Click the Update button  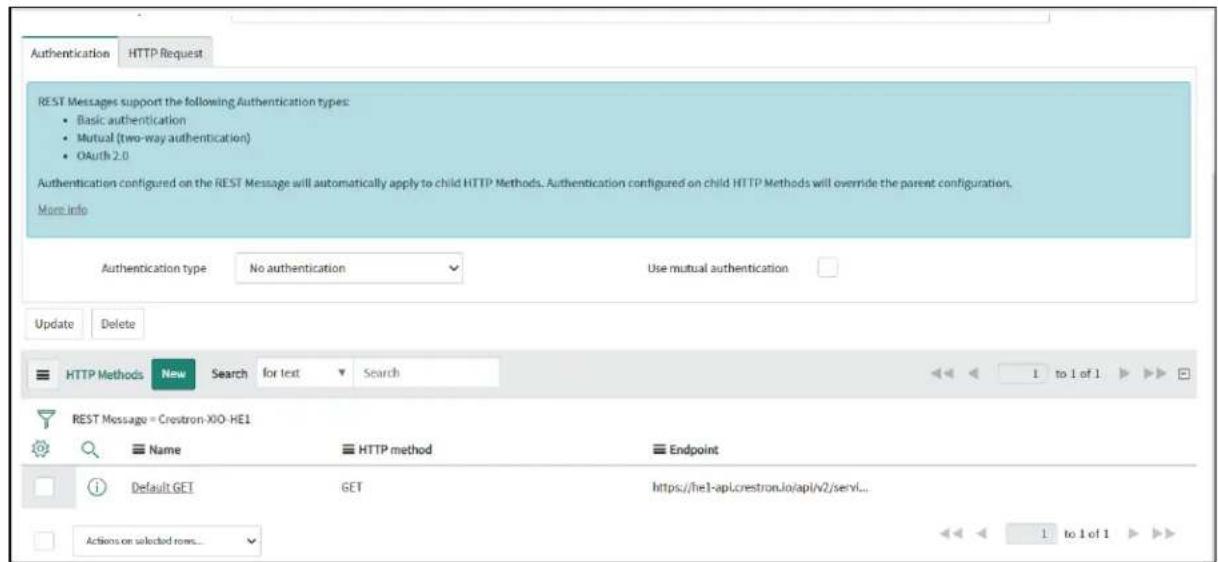coord(53,323)
